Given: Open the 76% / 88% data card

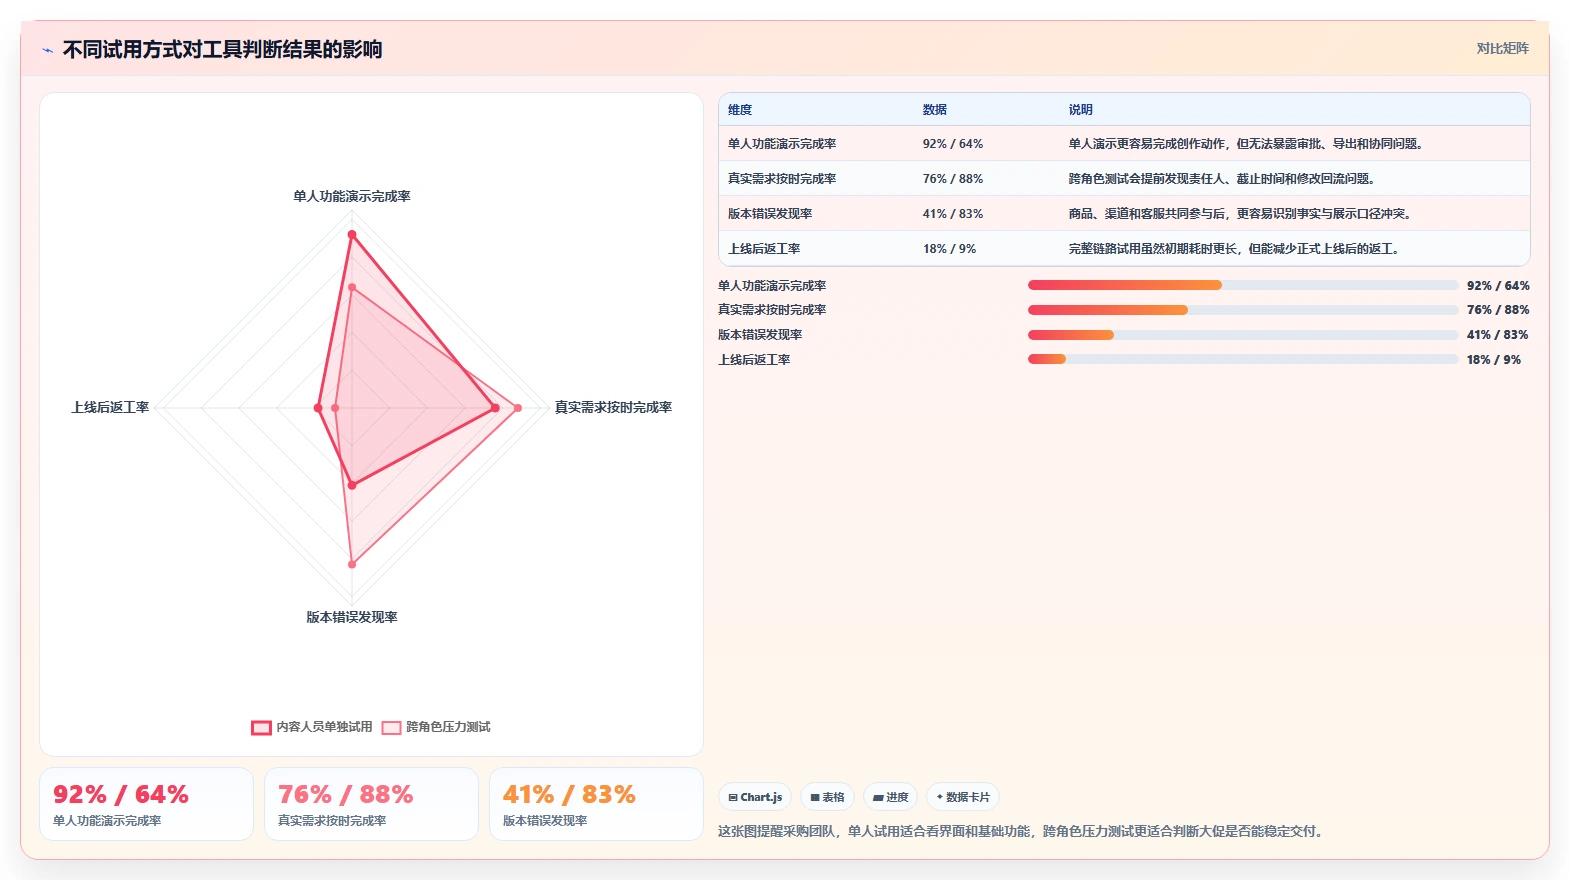Looking at the screenshot, I should tap(371, 804).
